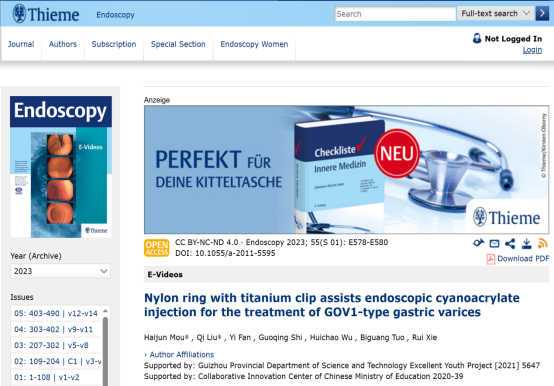The height and width of the screenshot is (386, 554).
Task: Open the Year (Archive) 2023 dropdown
Action: click(x=60, y=271)
